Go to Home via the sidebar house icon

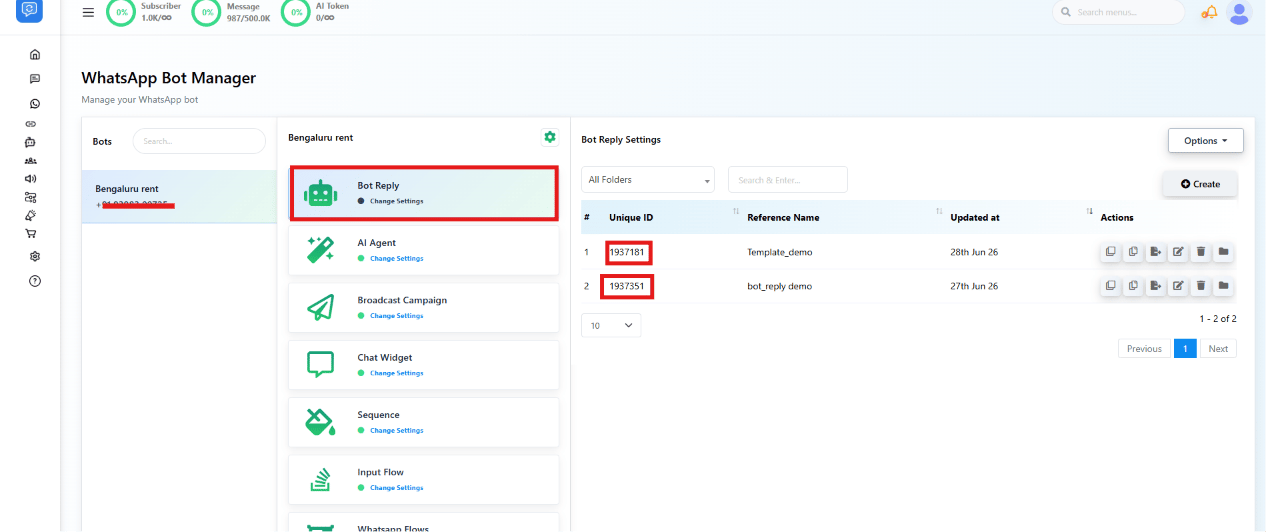(x=35, y=54)
